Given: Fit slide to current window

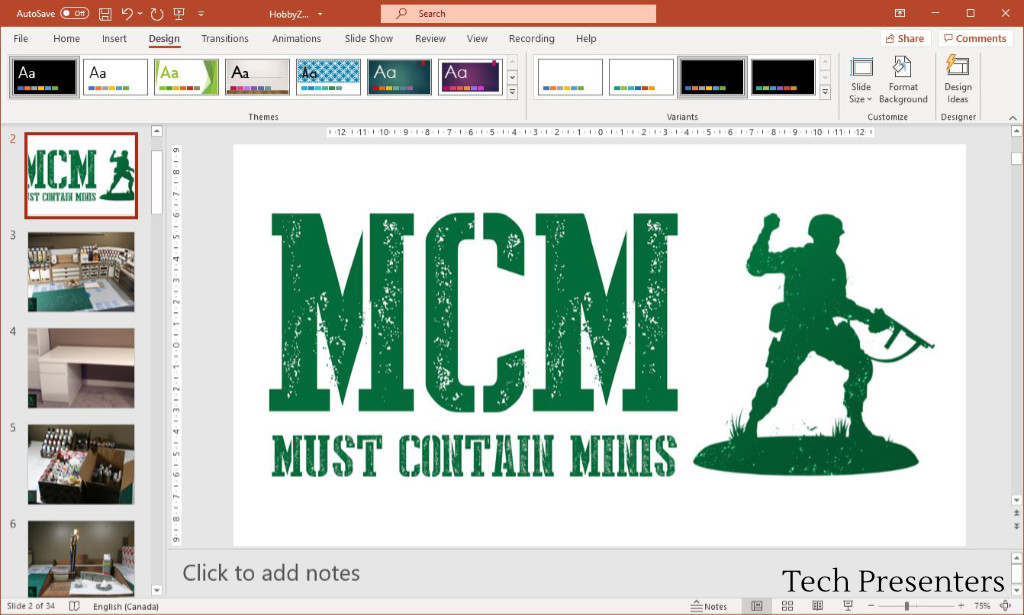Looking at the screenshot, I should [x=1006, y=607].
